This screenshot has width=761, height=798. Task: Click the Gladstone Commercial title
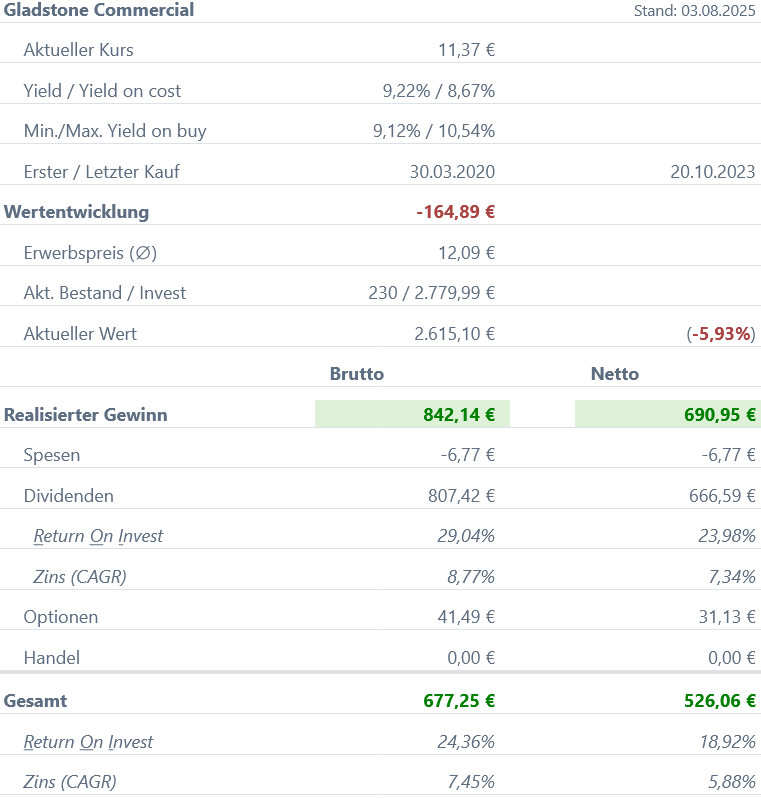tap(99, 11)
